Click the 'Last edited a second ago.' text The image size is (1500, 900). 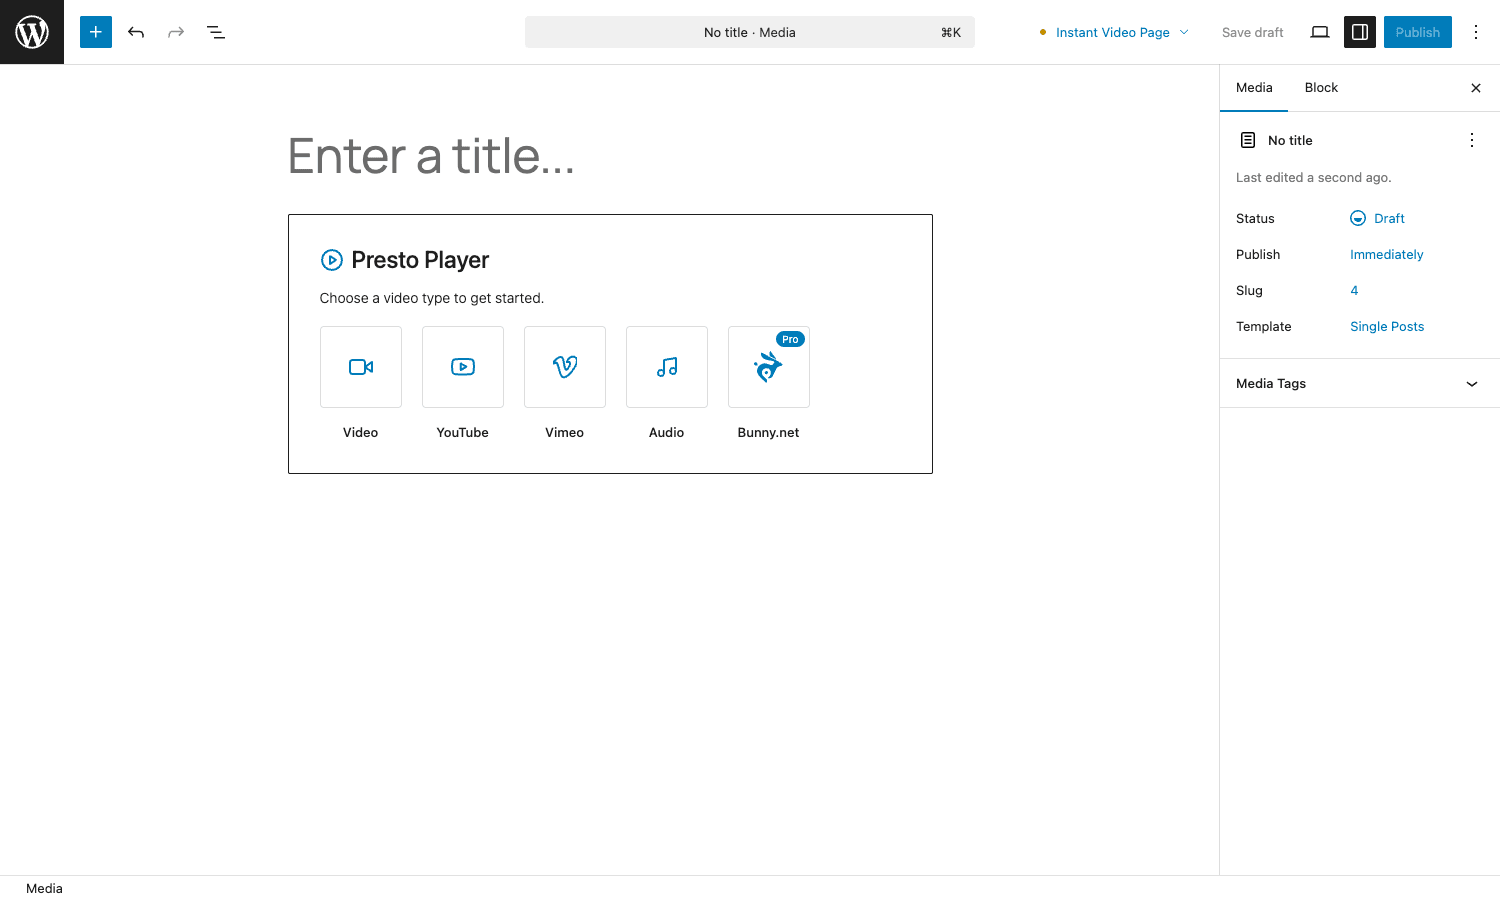[x=1313, y=178]
